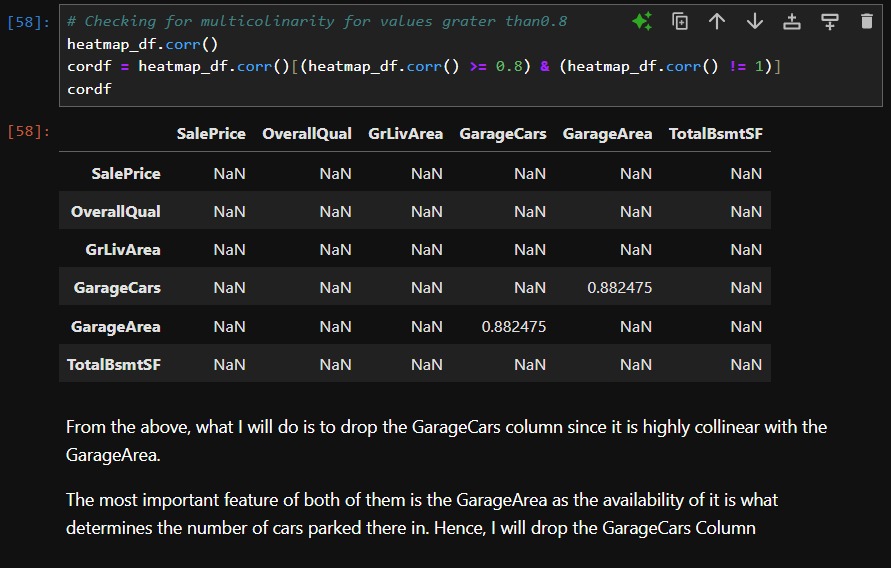Viewport: 891px width, 568px height.
Task: Click NaN in SalePrice row, TotalBsmtSF column
Action: [x=746, y=174]
